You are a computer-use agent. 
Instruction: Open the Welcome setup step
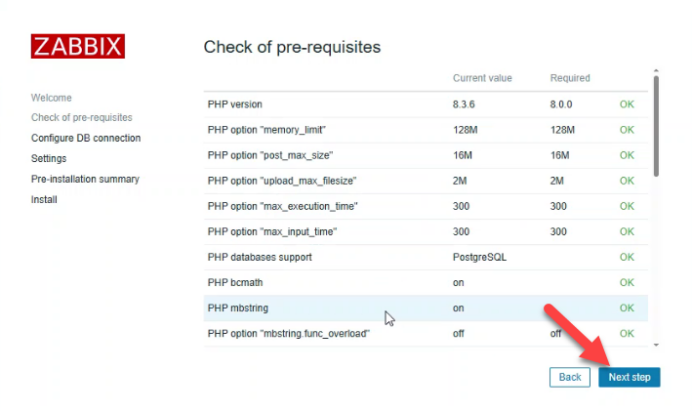coord(51,98)
